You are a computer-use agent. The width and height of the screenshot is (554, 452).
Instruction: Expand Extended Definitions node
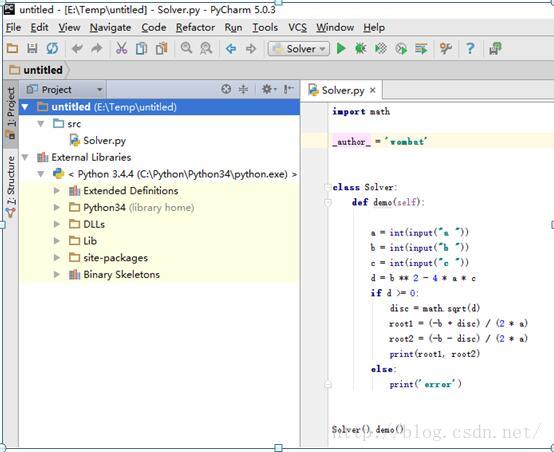(x=57, y=191)
